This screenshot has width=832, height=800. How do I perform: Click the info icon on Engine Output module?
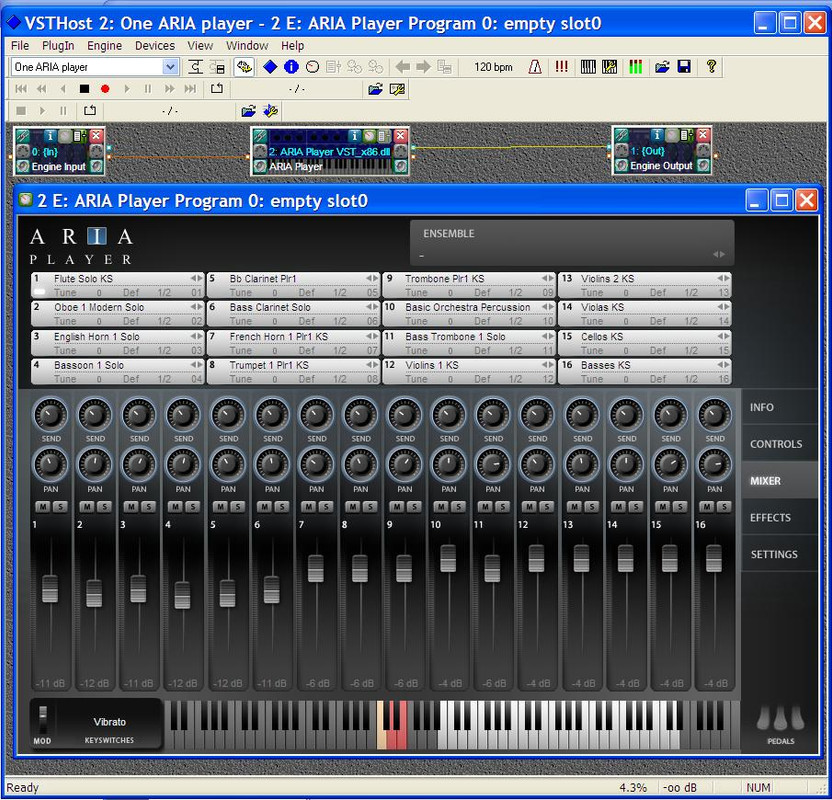[657, 135]
